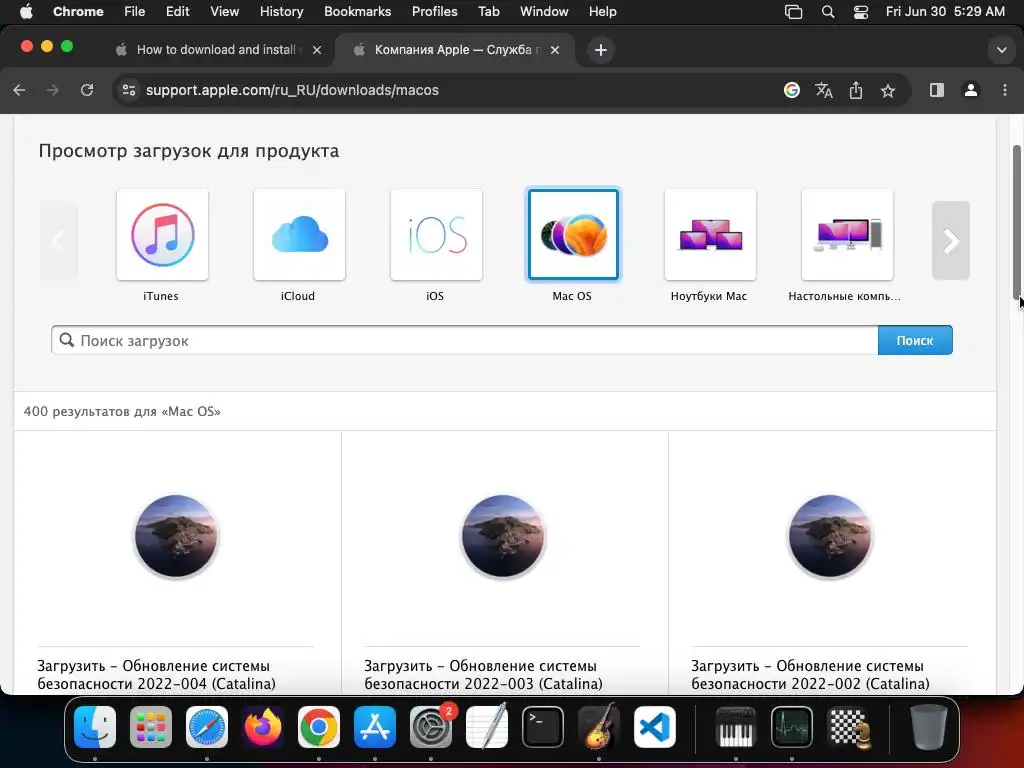Open the Help menu
1024x768 pixels.
pyautogui.click(x=602, y=11)
